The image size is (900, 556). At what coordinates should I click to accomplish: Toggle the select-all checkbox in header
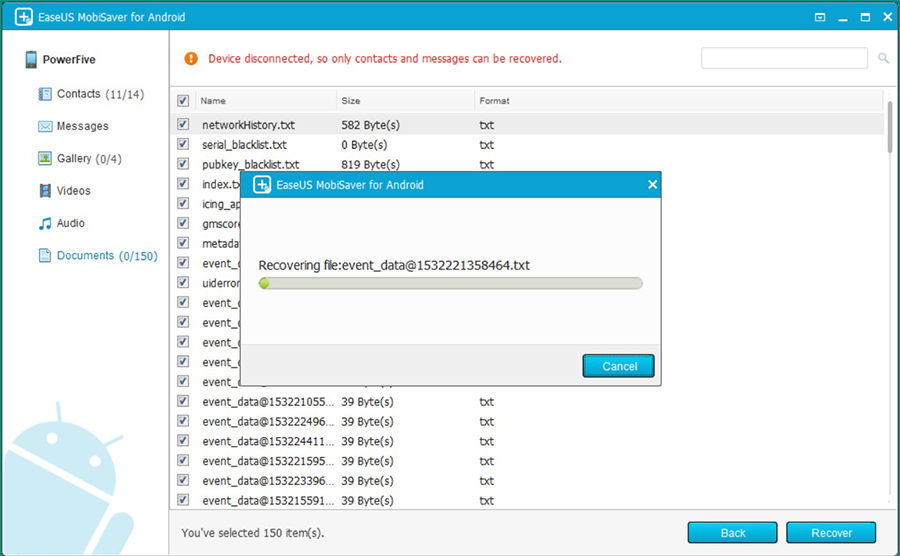(x=183, y=100)
